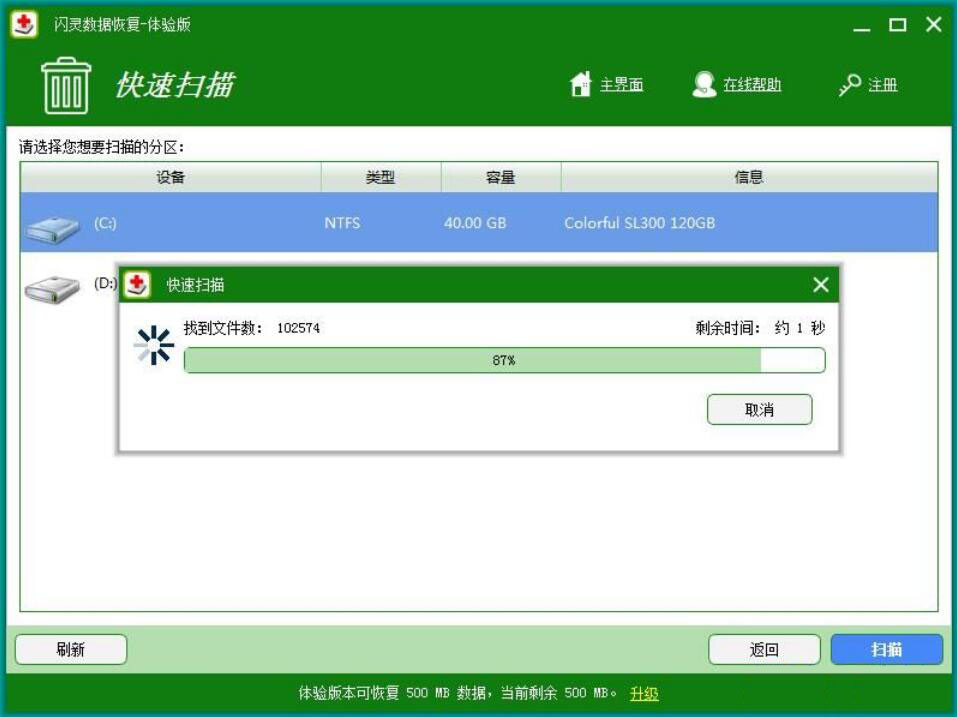Click the 升级 upgrade link
957x717 pixels.
pyautogui.click(x=644, y=693)
